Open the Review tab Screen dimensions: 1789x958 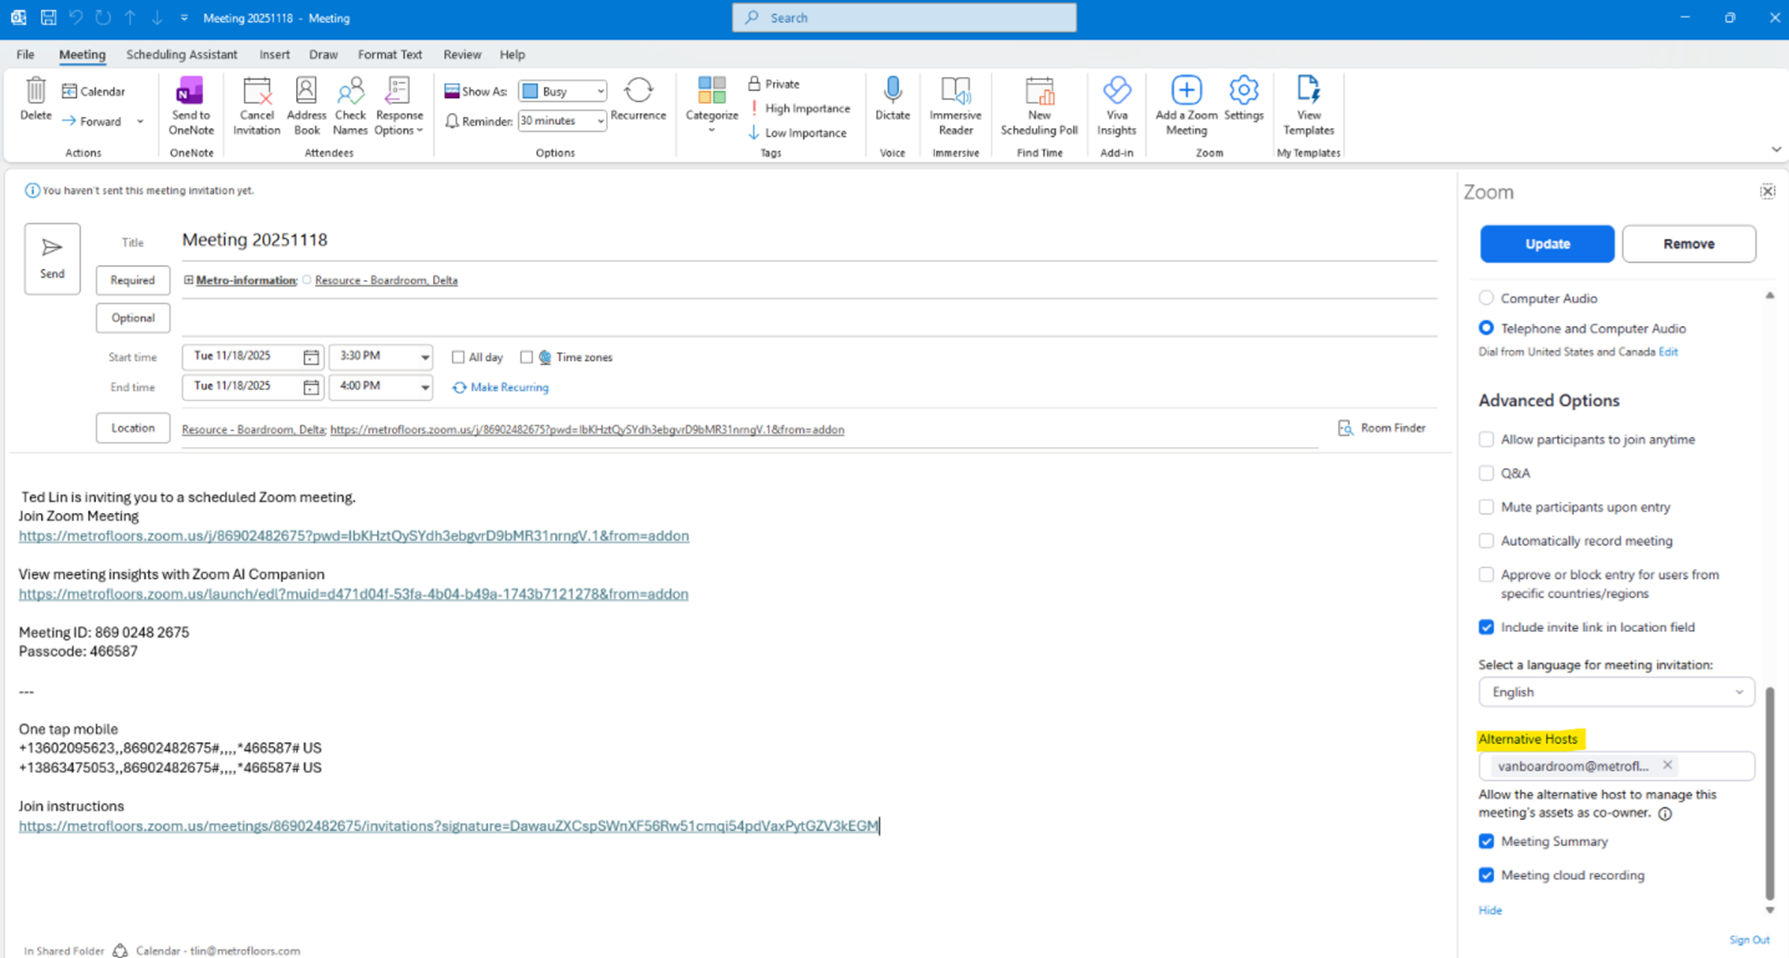[462, 55]
